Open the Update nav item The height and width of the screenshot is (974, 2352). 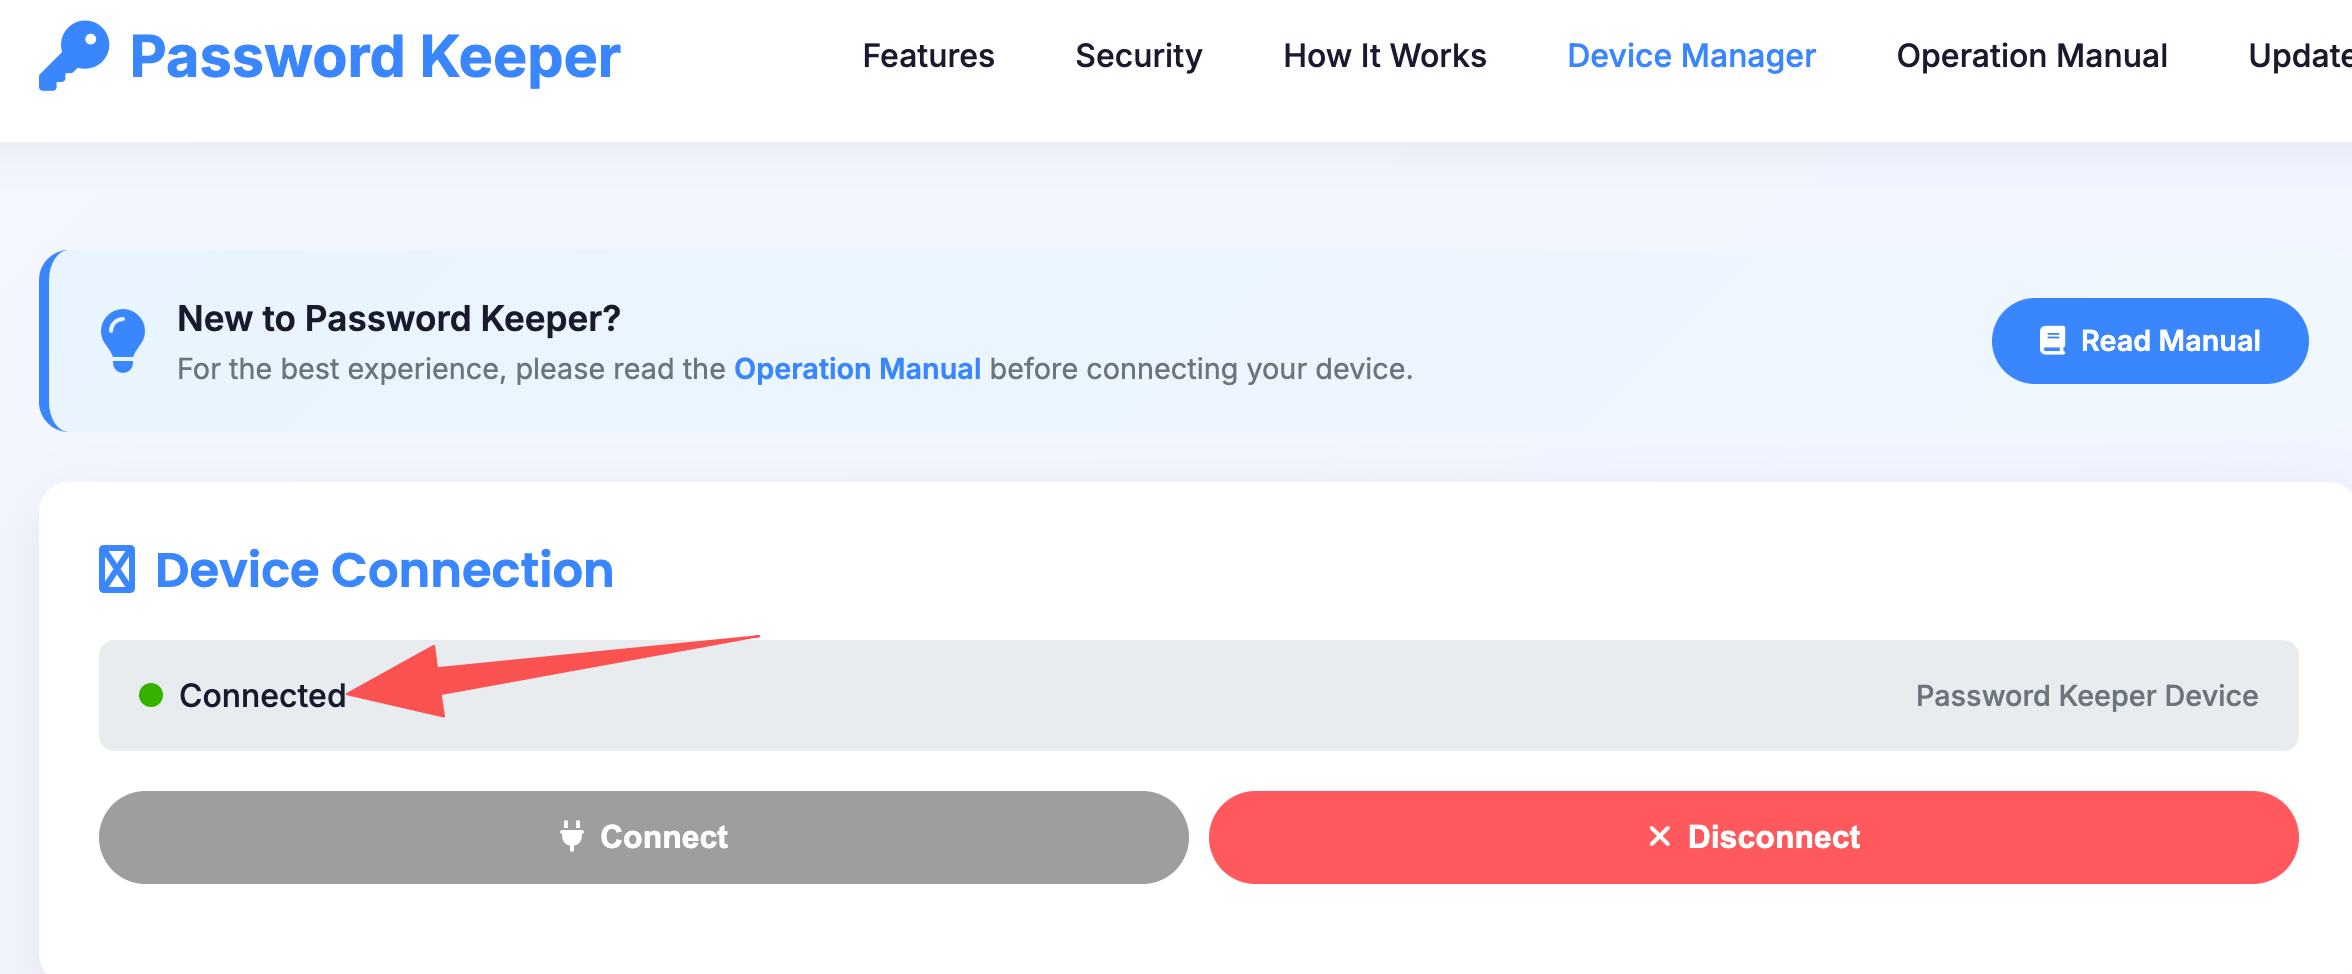[x=2300, y=56]
